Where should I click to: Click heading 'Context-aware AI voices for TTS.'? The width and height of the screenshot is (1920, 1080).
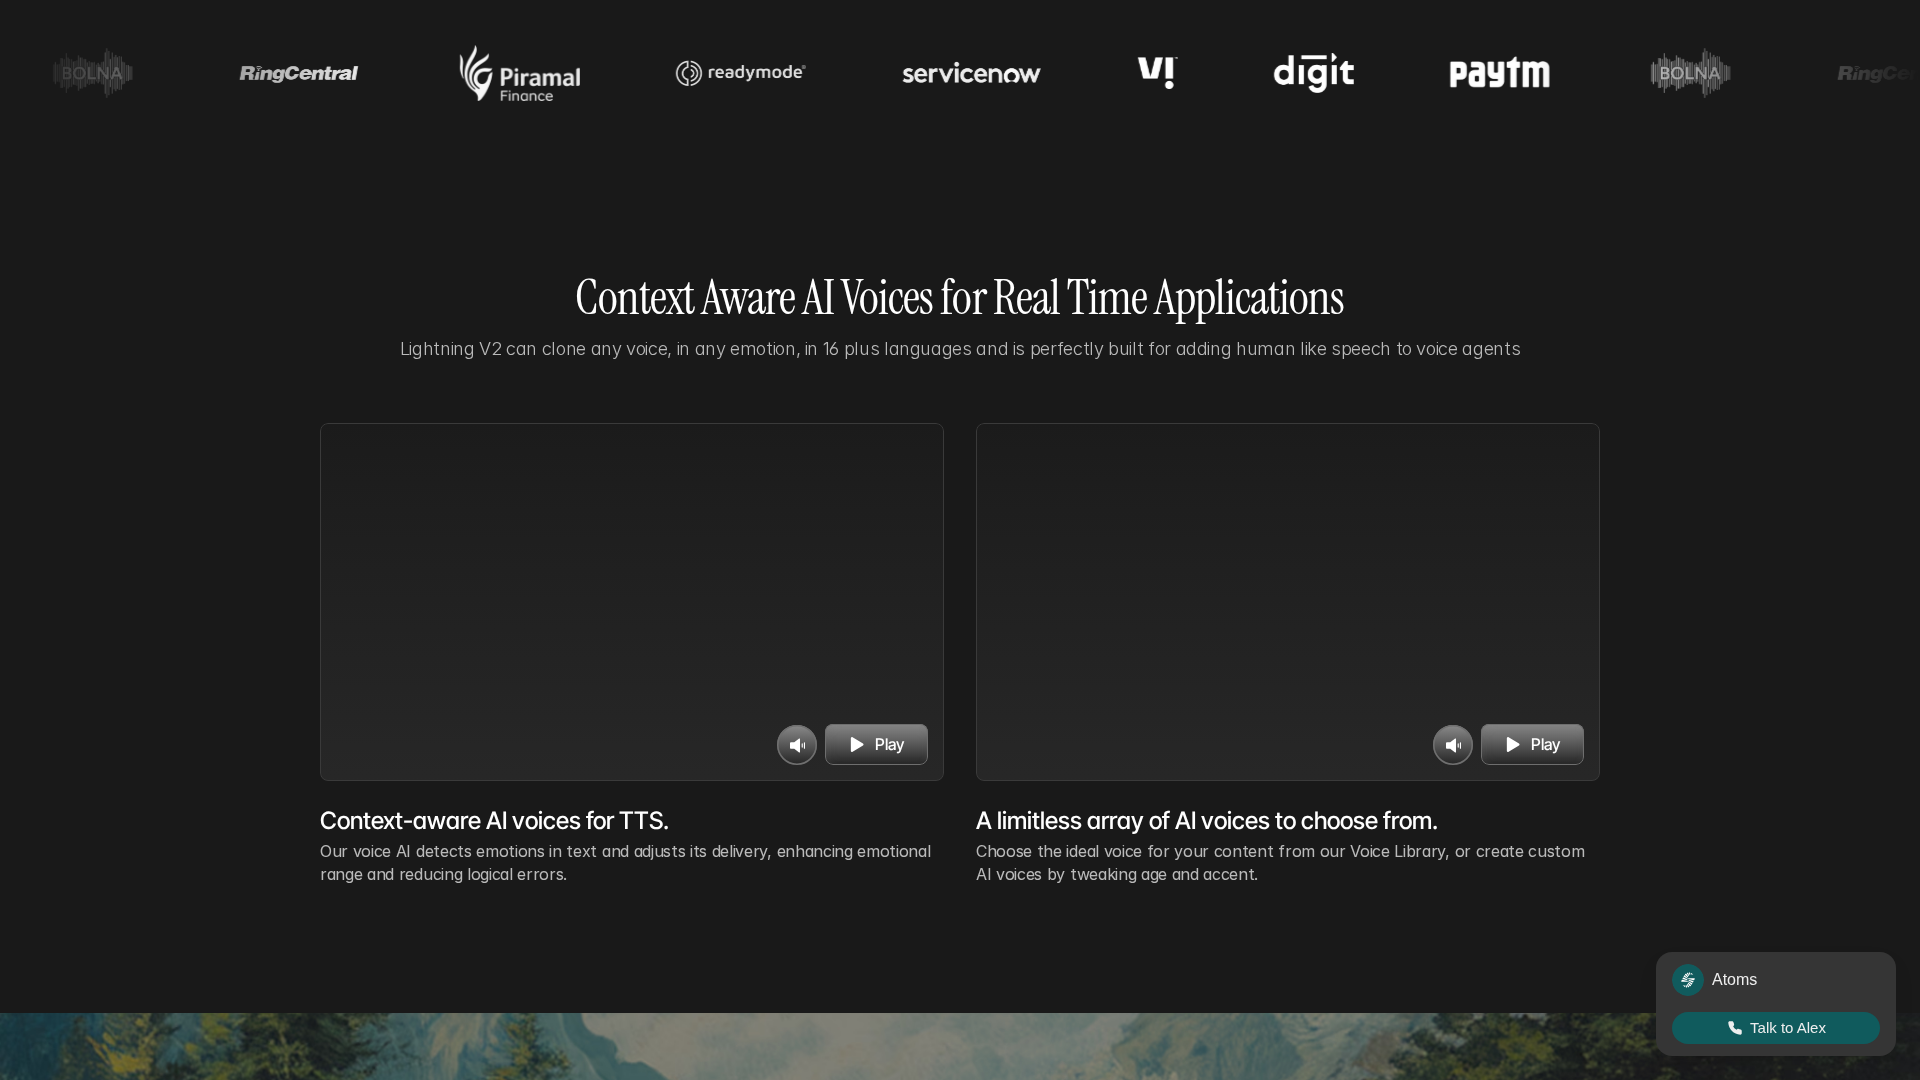[x=494, y=820]
